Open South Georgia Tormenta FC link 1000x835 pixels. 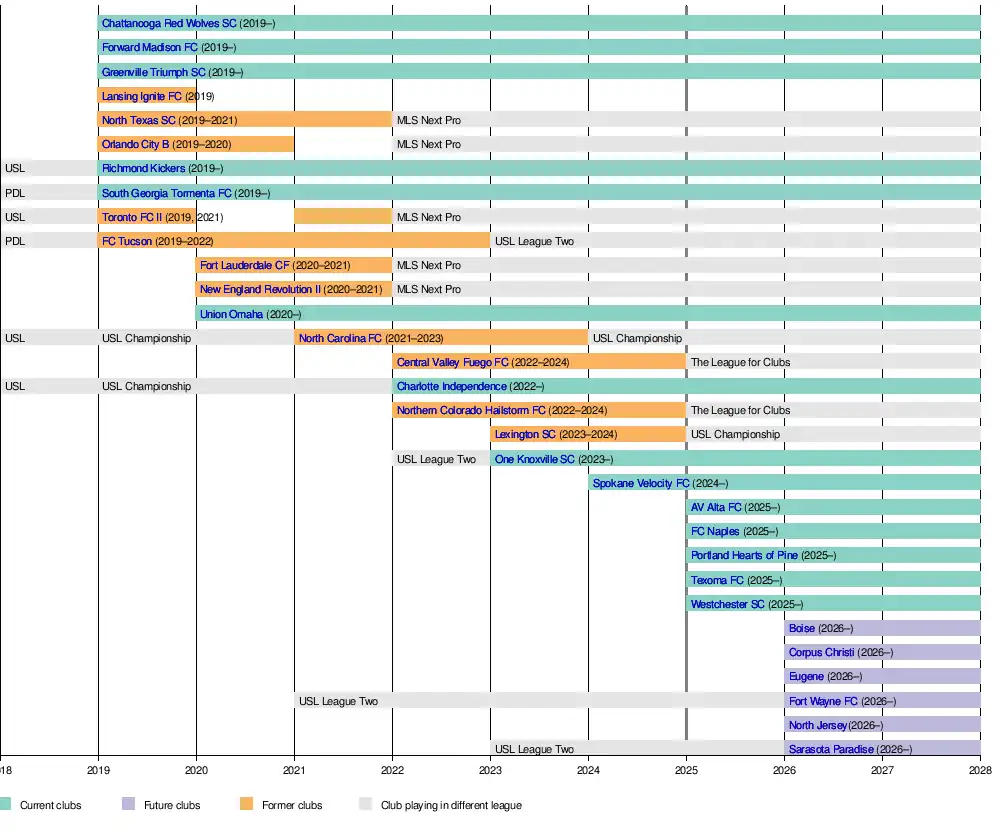click(166, 193)
